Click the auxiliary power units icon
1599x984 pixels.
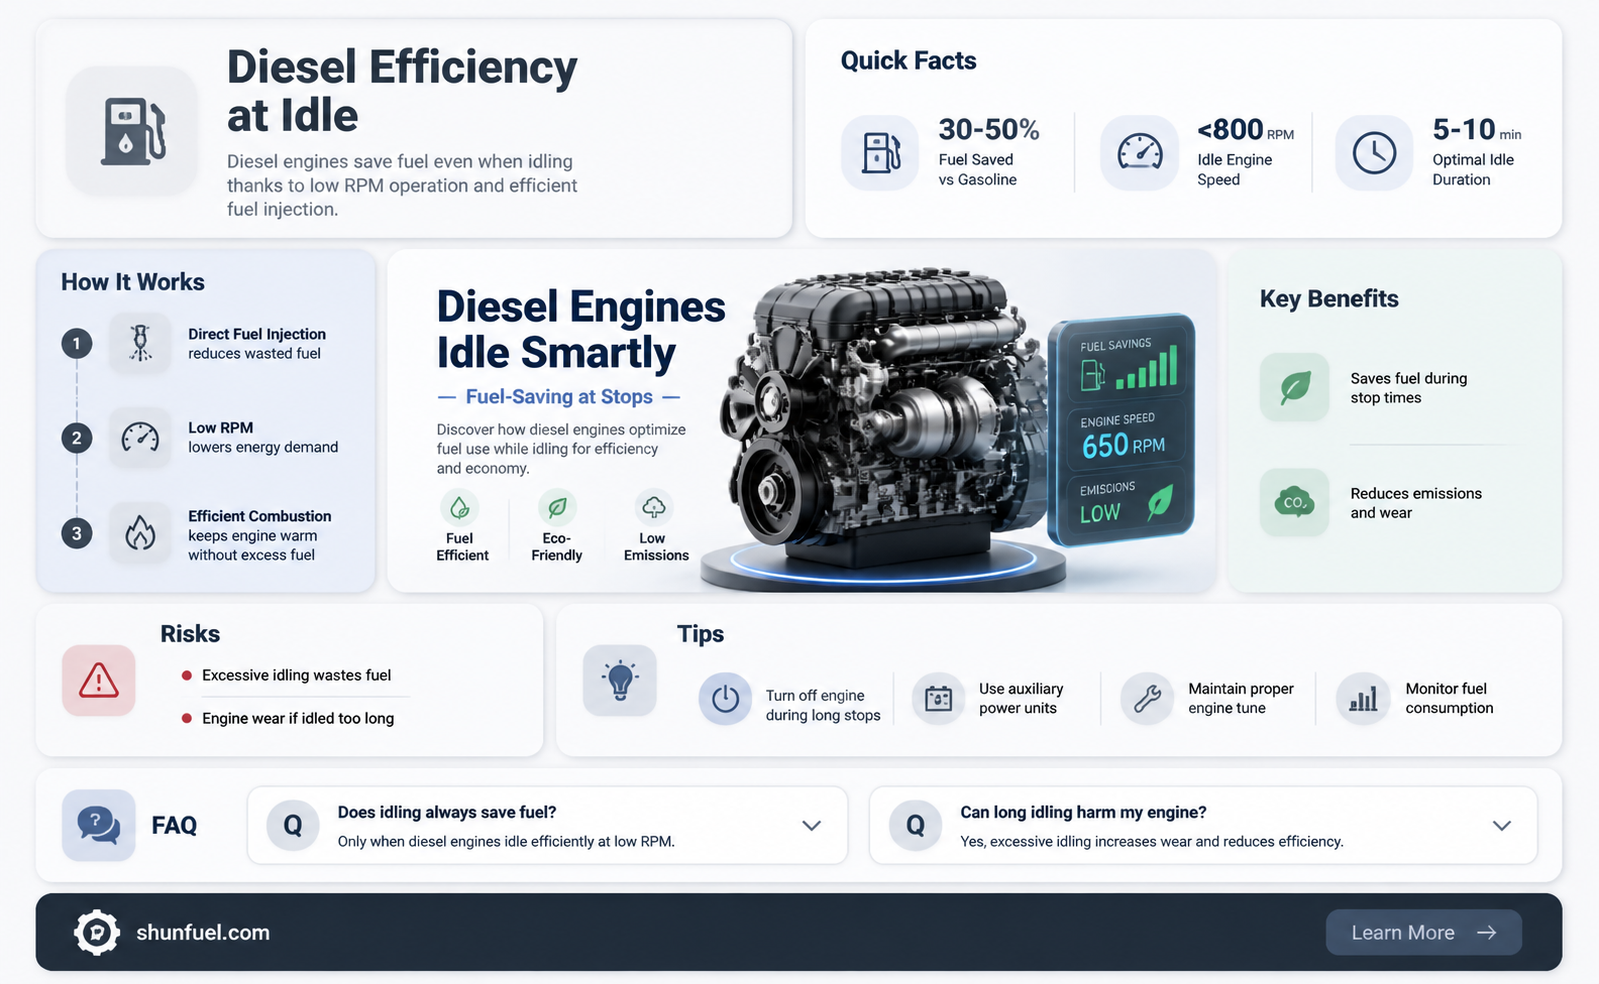point(938,698)
